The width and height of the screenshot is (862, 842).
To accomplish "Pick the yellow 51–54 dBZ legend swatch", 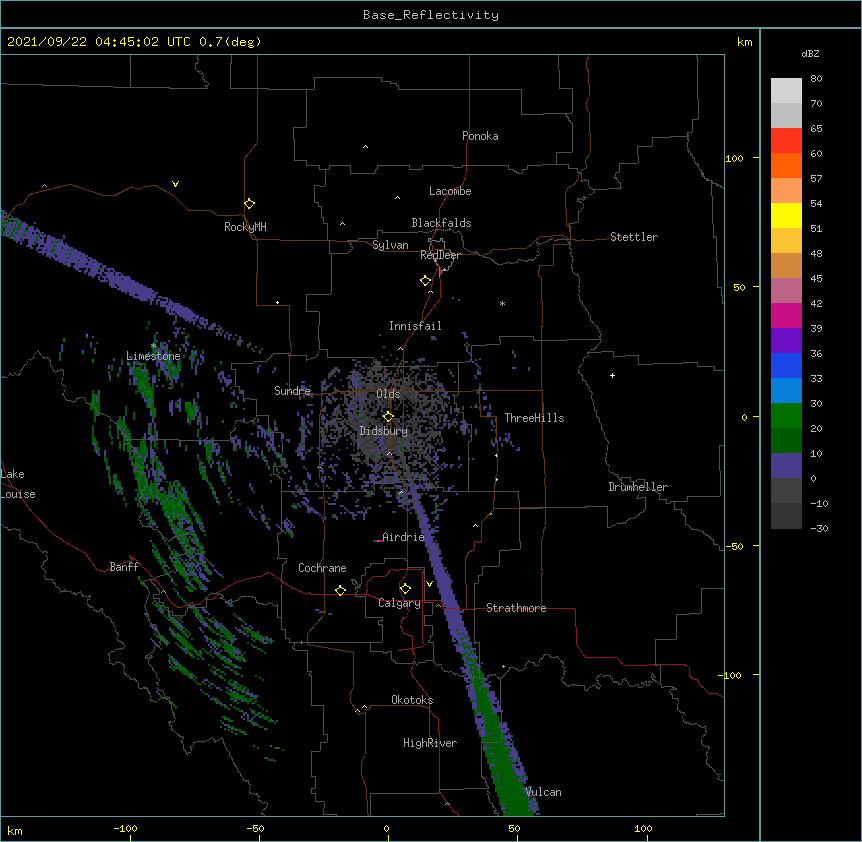I will pos(786,215).
